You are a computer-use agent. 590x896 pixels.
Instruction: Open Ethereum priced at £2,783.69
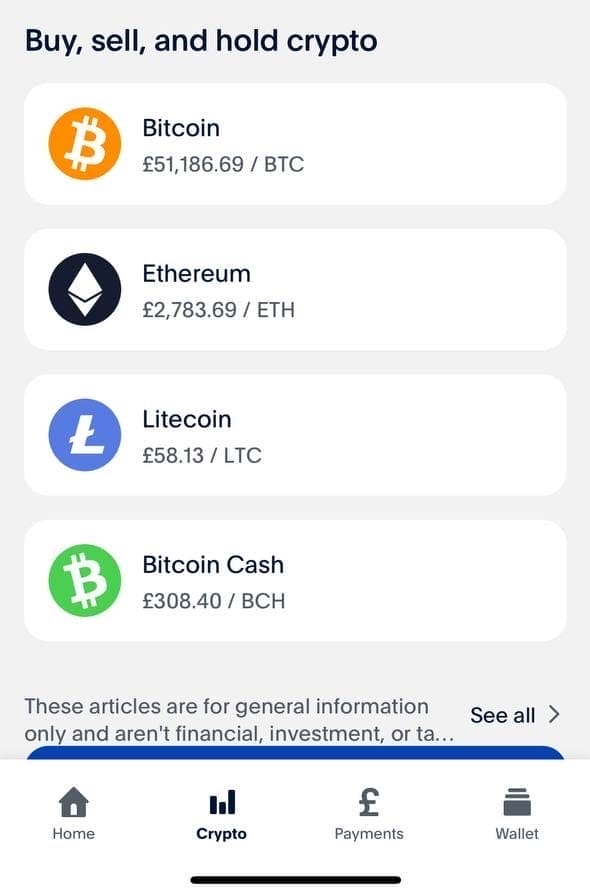(x=295, y=289)
